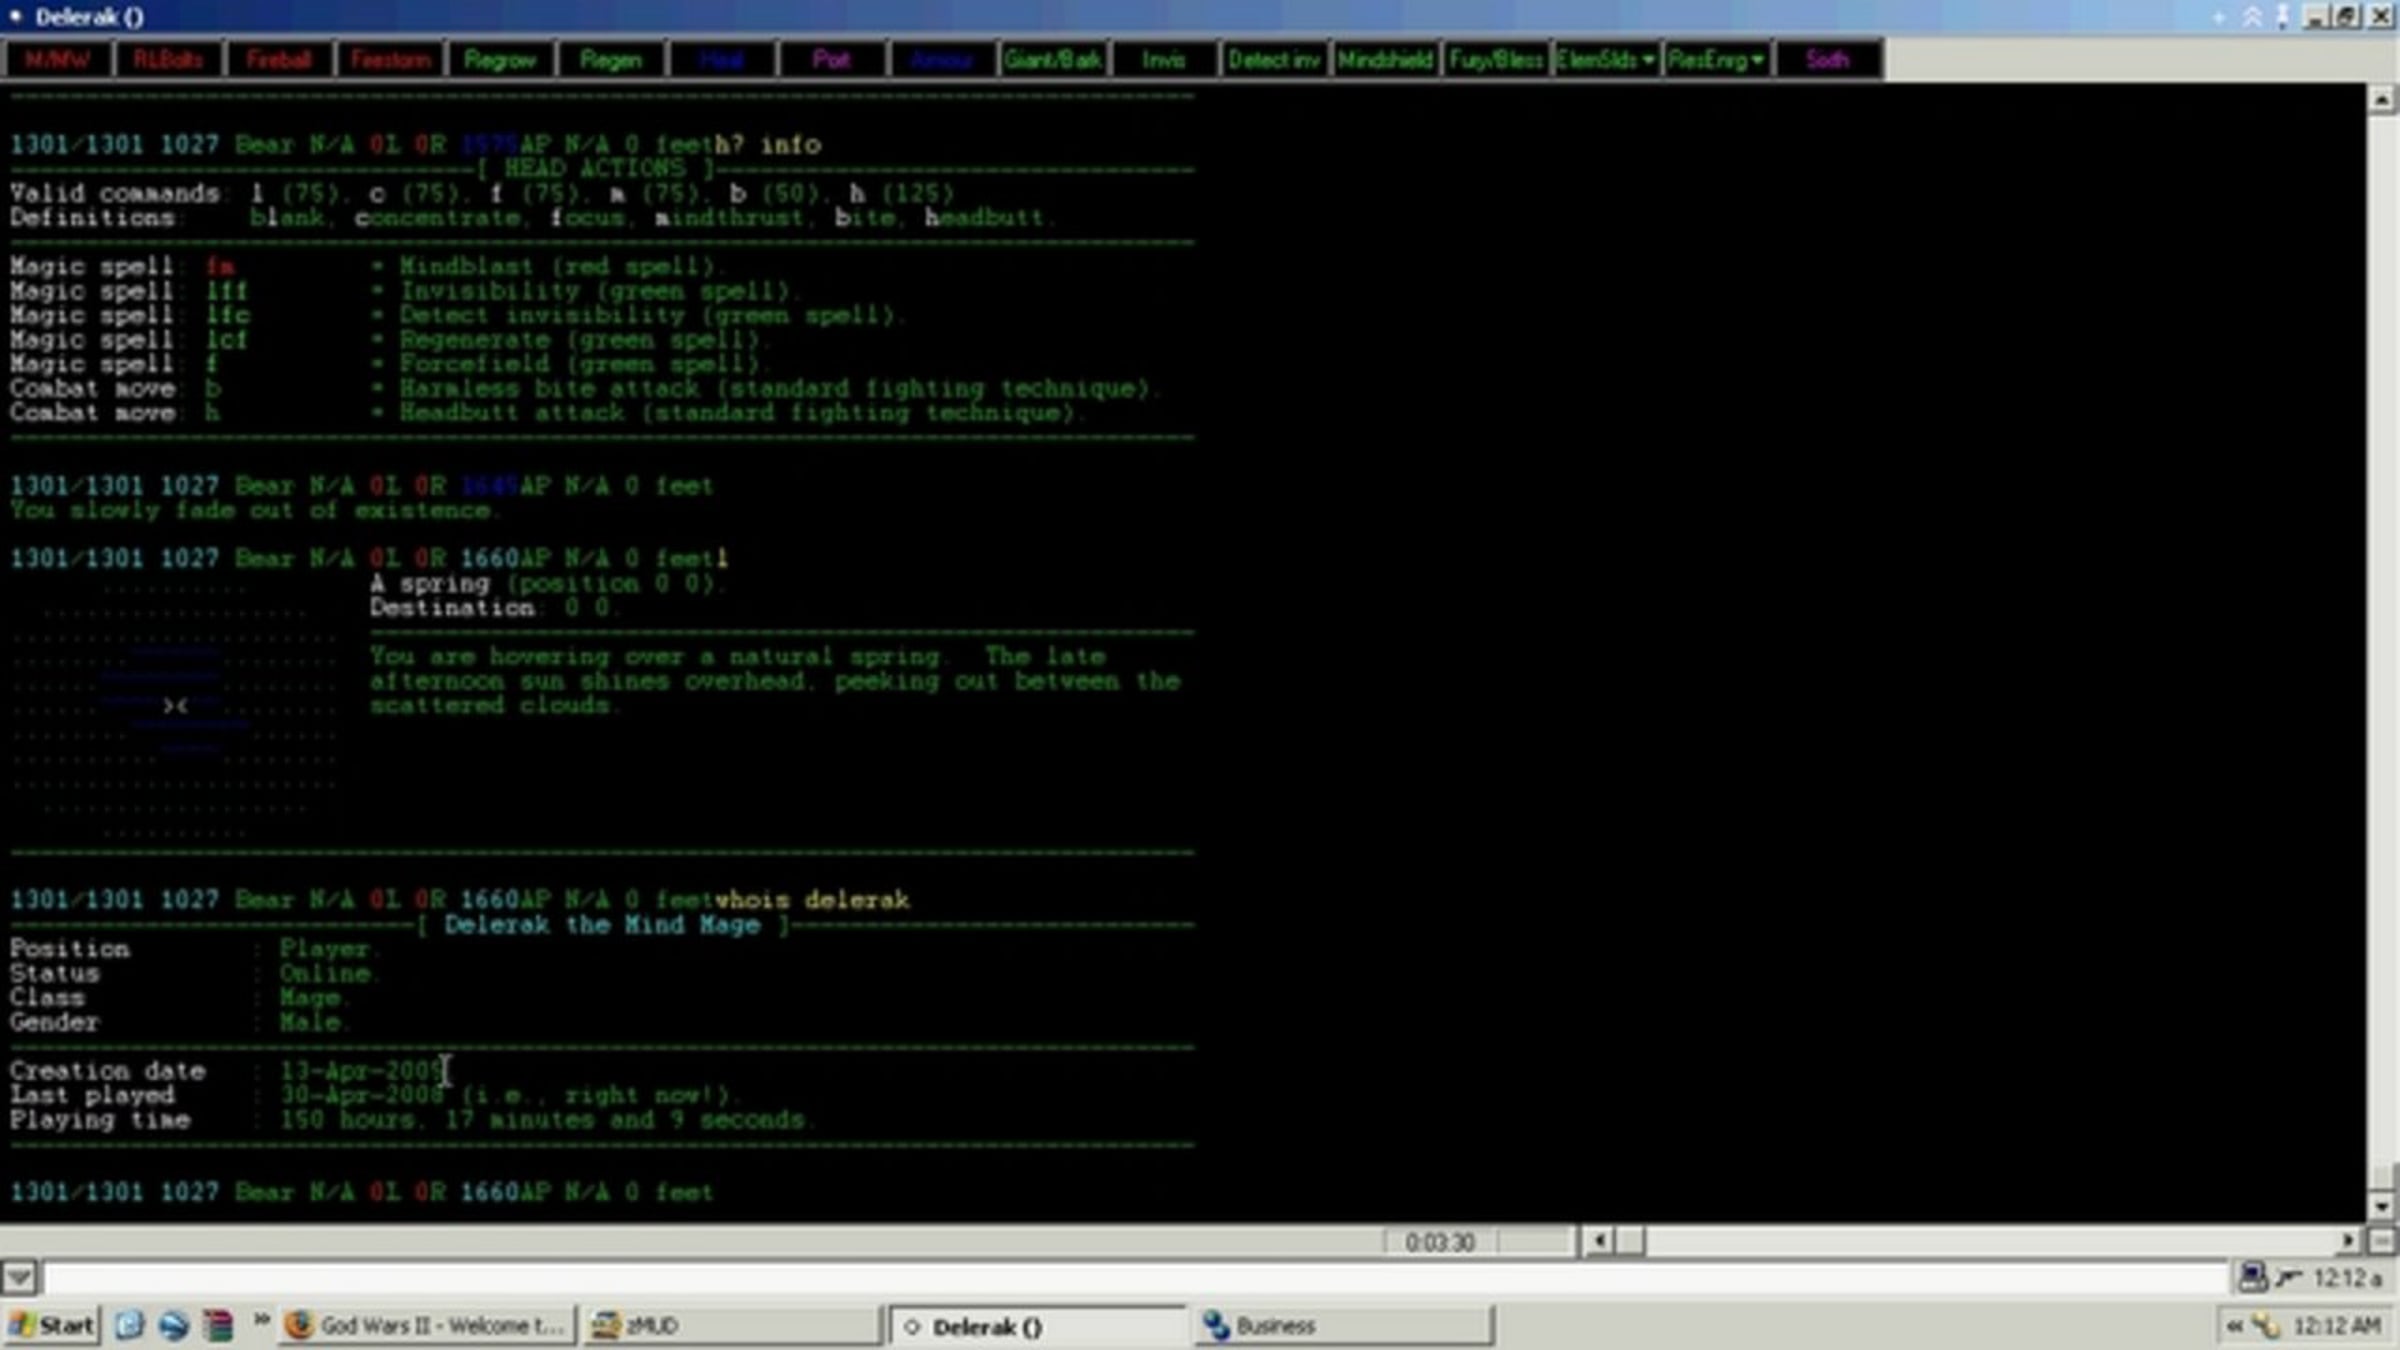Image resolution: width=2400 pixels, height=1350 pixels.
Task: Launch the globe icon in quick launch
Action: point(174,1325)
